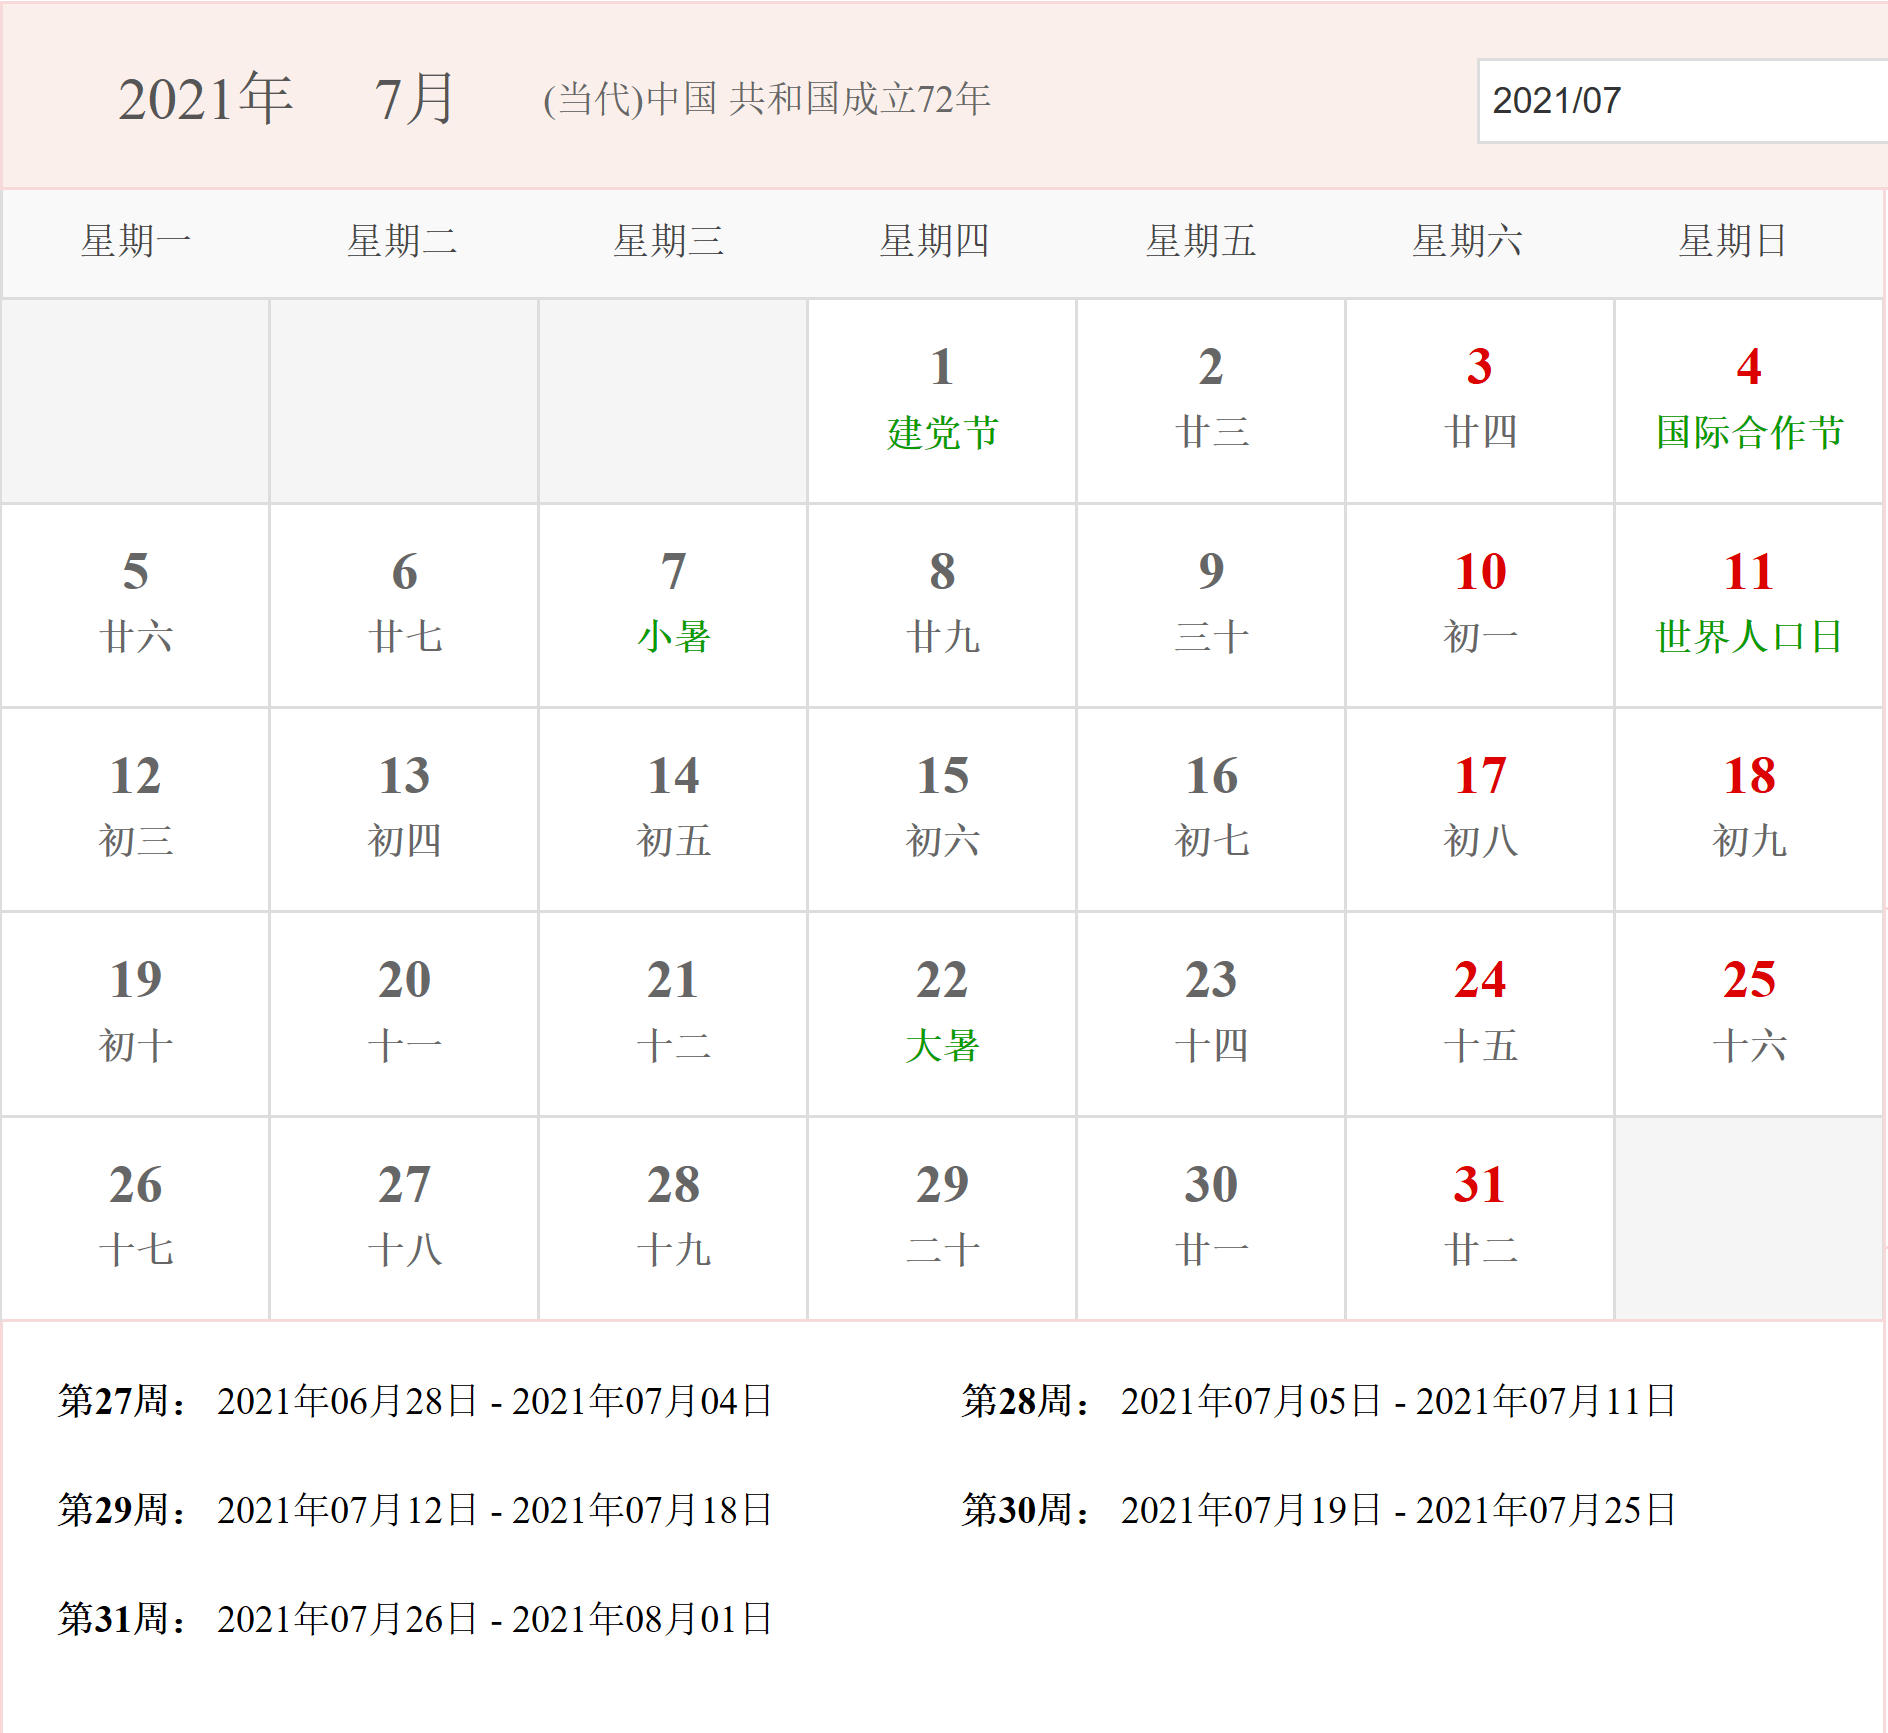Click 共和国成立72年 era text
The image size is (1888, 1733).
click(860, 99)
